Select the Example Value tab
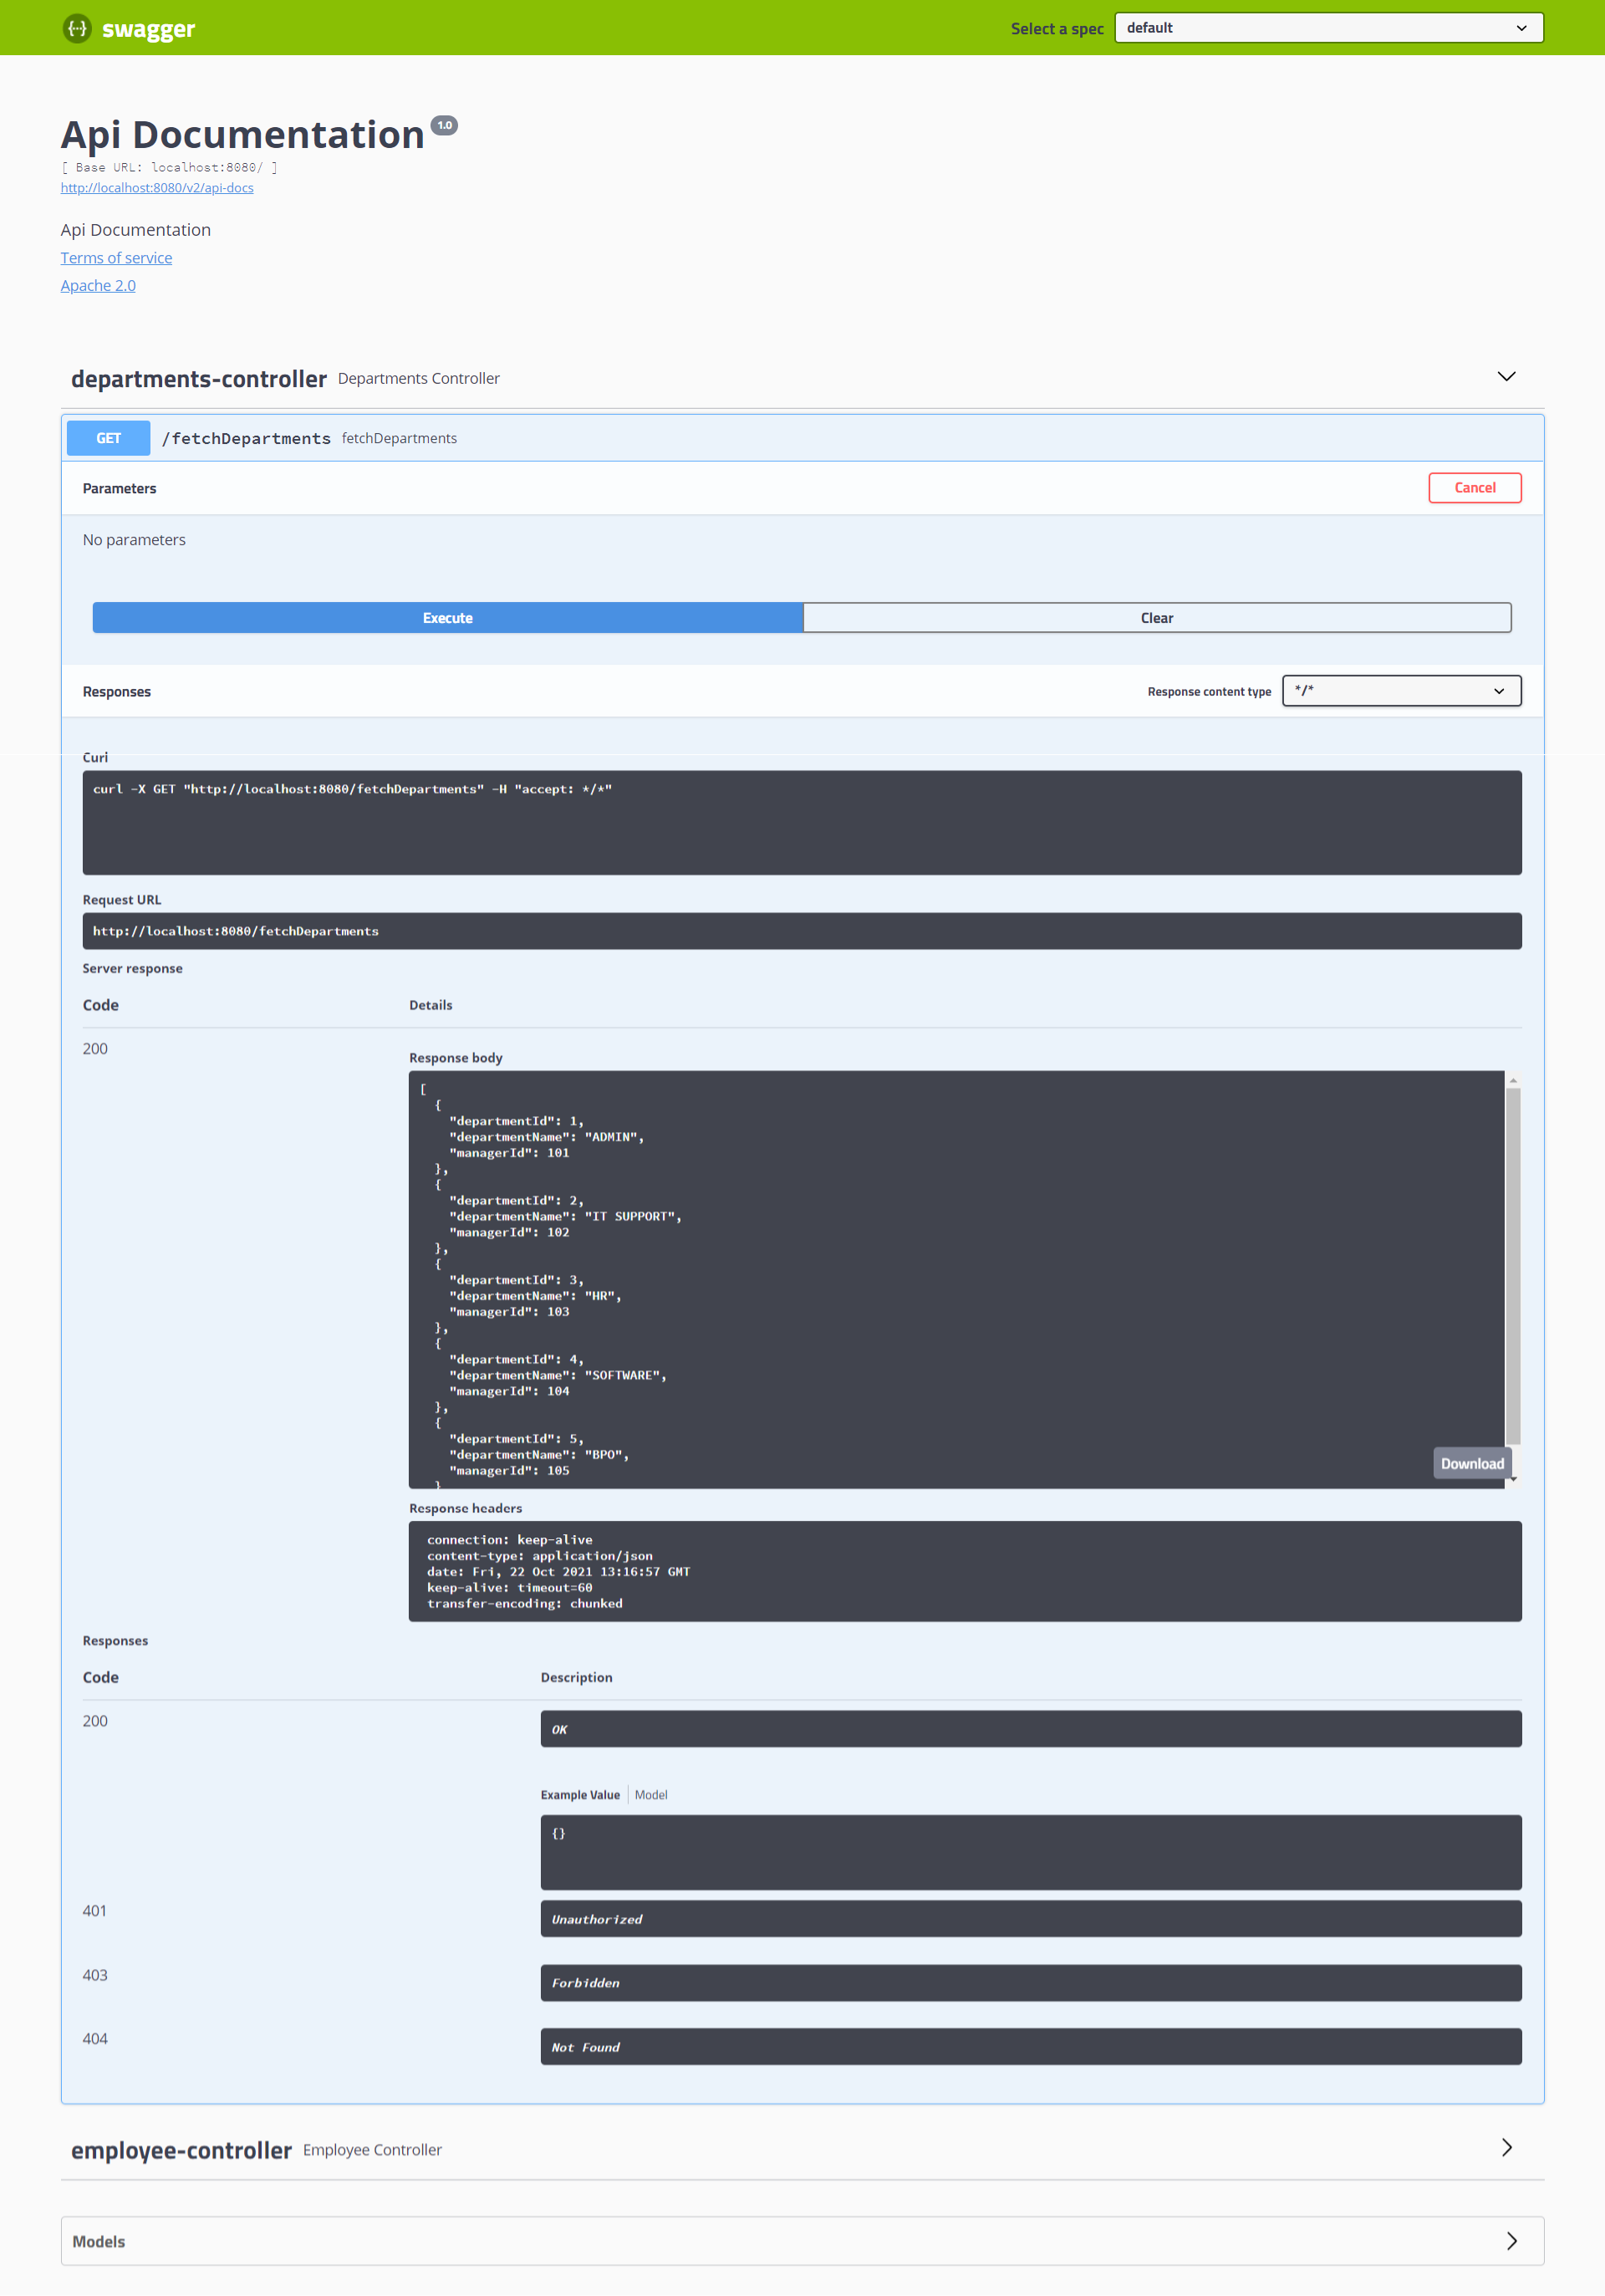The image size is (1605, 2296). pyautogui.click(x=580, y=1794)
